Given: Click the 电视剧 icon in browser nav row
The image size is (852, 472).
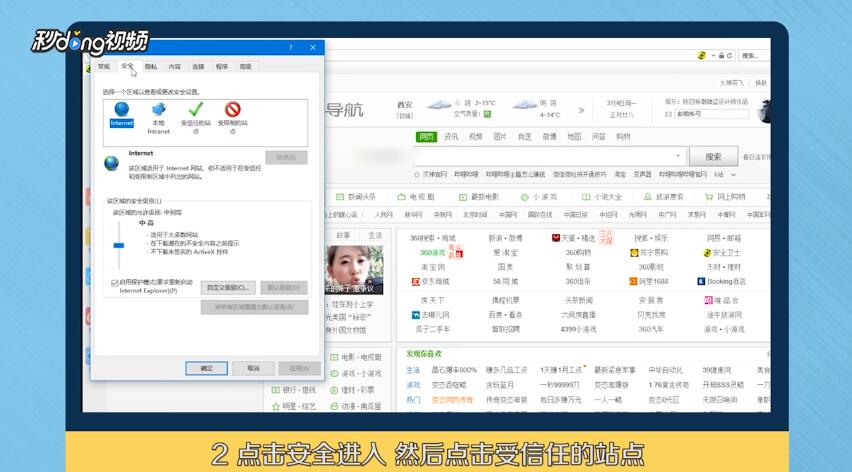Looking at the screenshot, I should [x=402, y=197].
